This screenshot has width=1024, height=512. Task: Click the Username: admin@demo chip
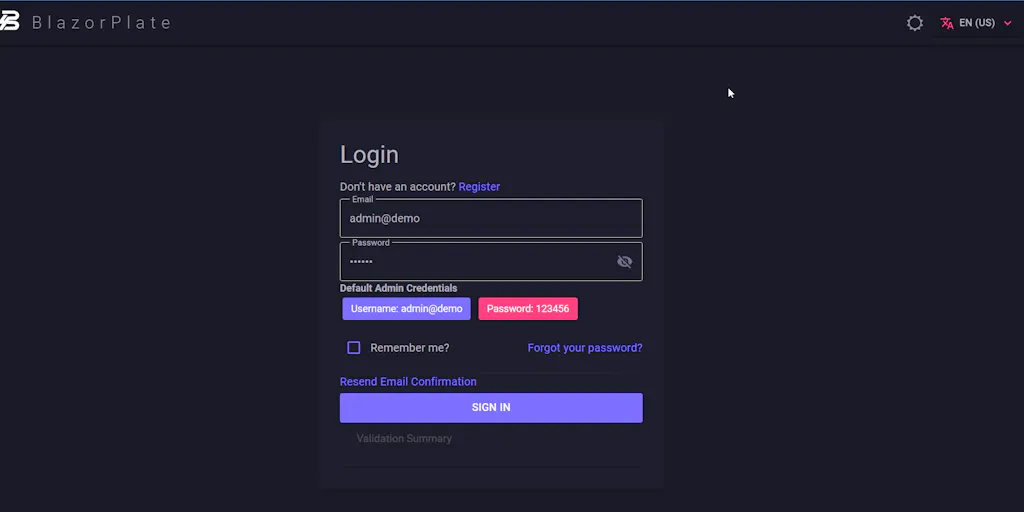406,309
